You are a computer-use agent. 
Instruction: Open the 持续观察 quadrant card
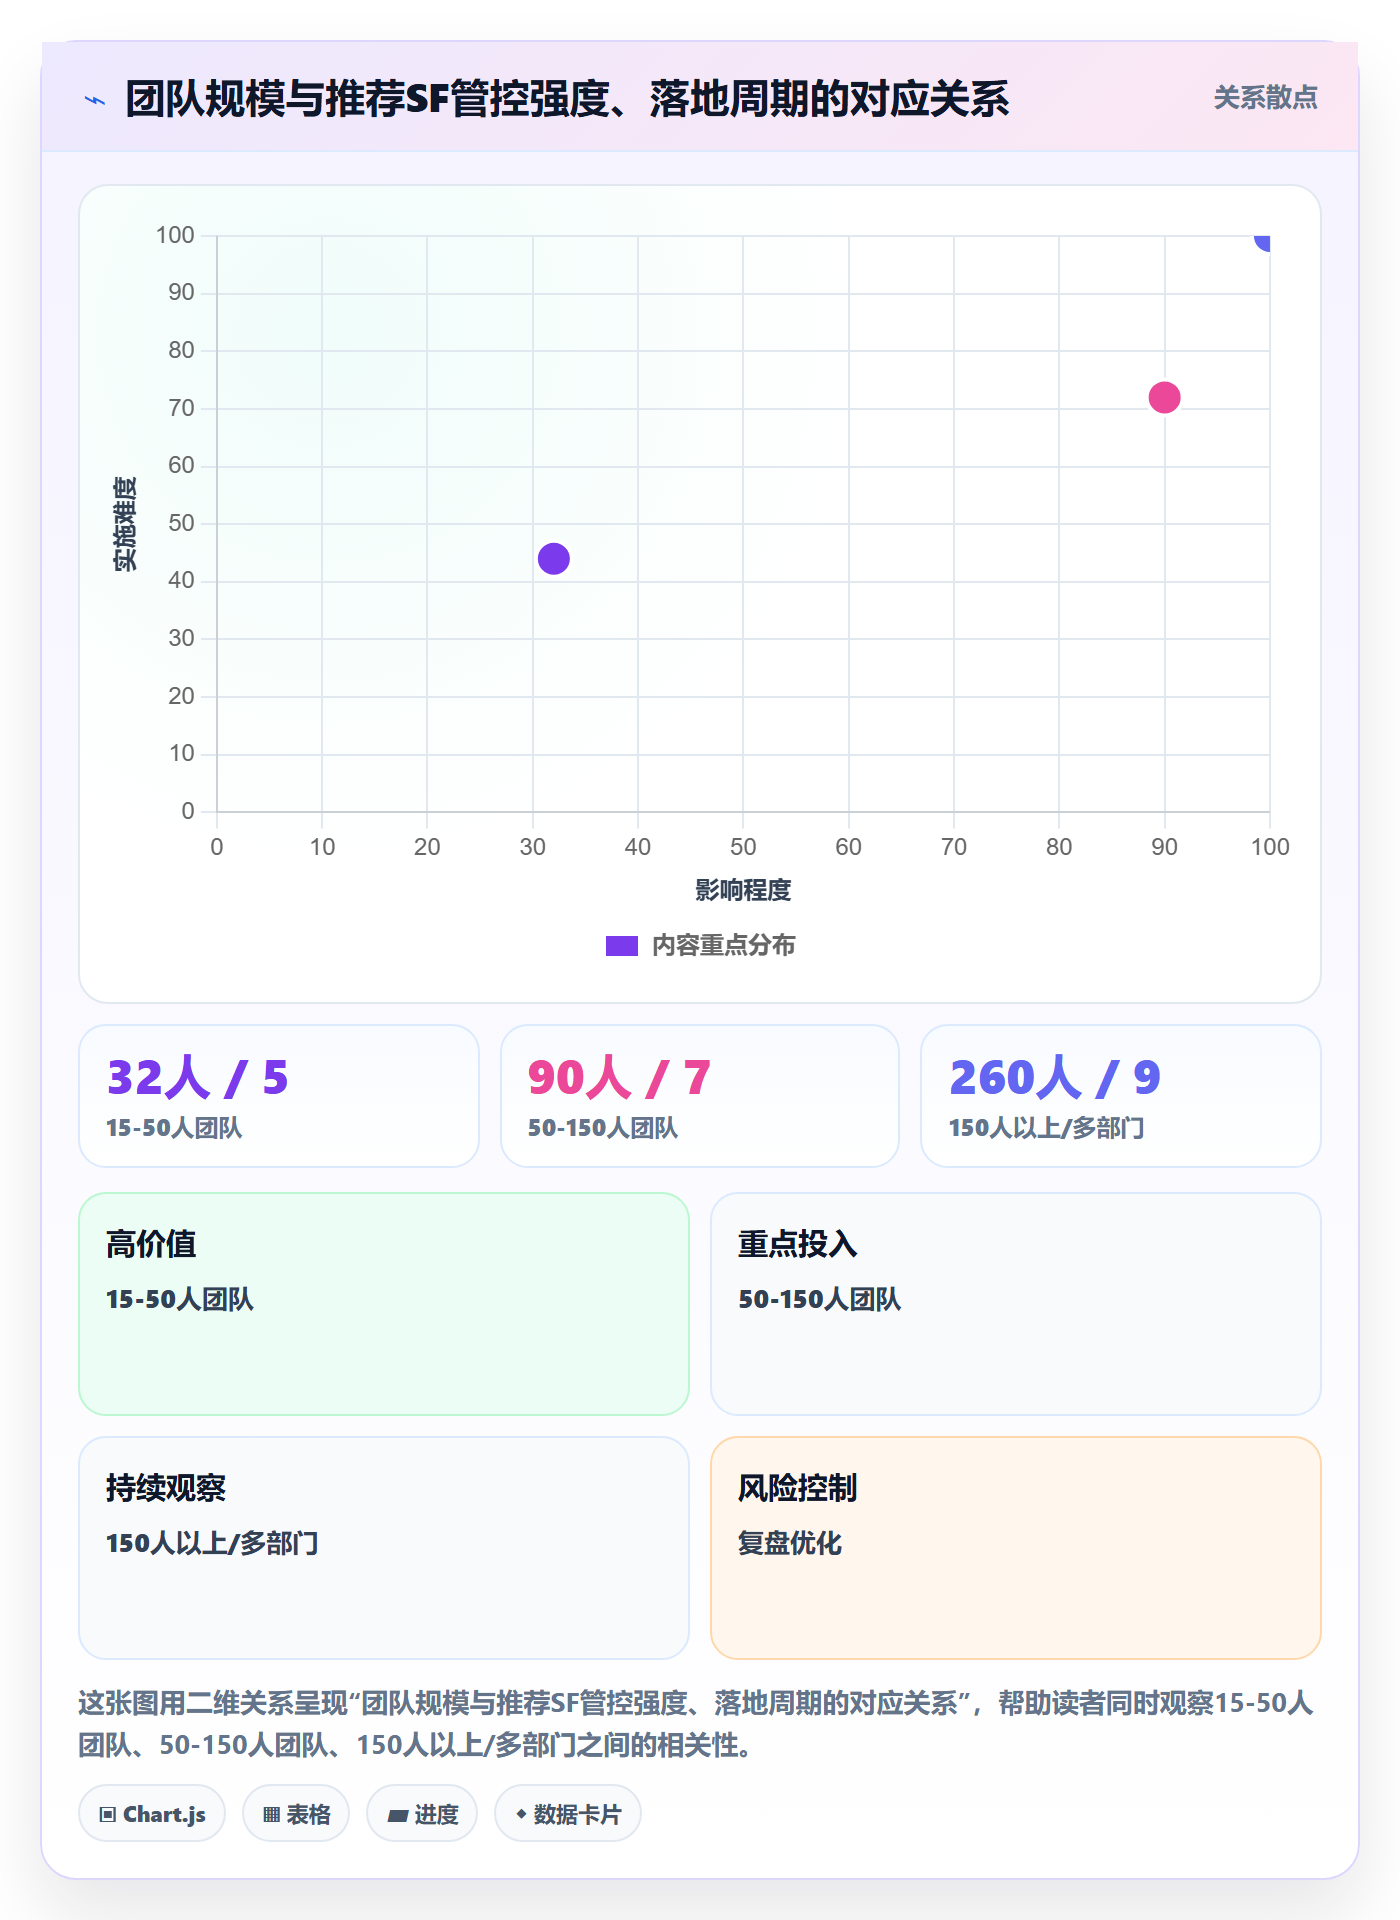click(x=384, y=1548)
